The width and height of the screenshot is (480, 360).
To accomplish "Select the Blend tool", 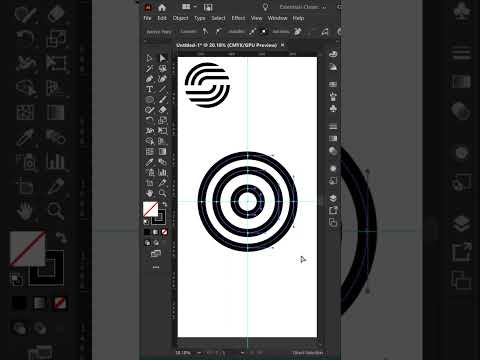I will tap(163, 162).
